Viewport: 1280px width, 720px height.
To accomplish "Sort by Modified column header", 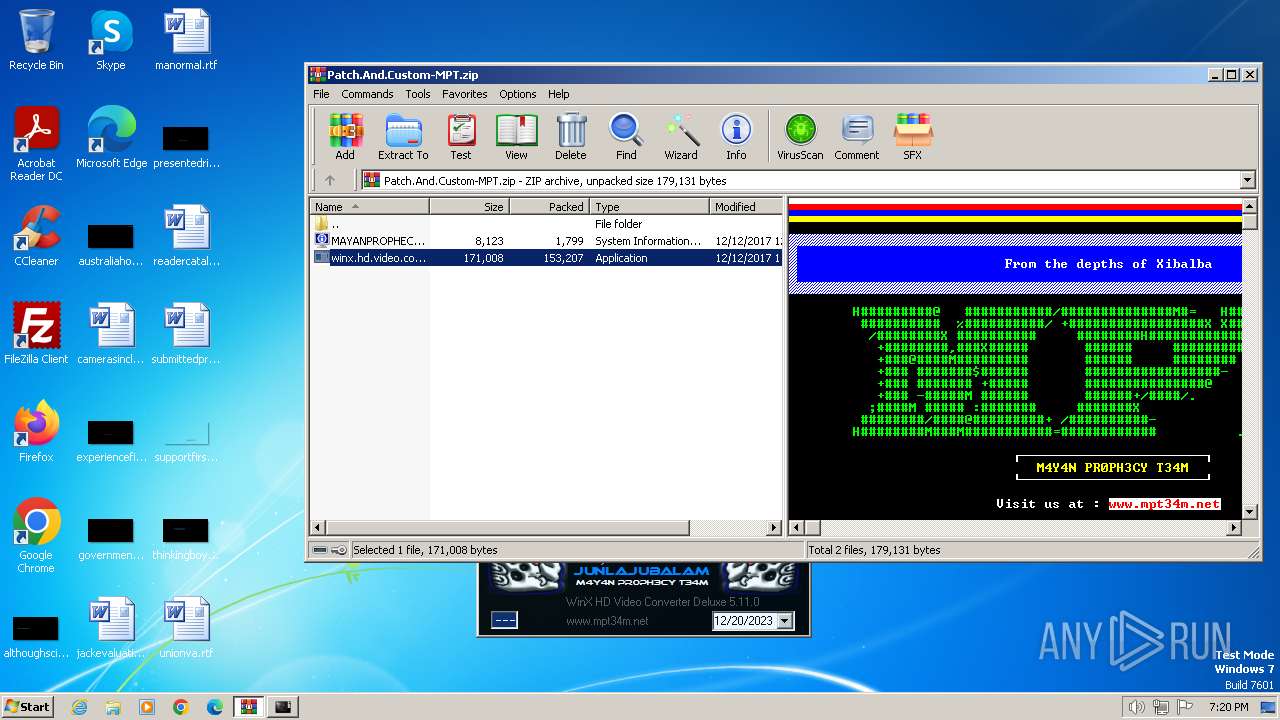I will [x=745, y=207].
